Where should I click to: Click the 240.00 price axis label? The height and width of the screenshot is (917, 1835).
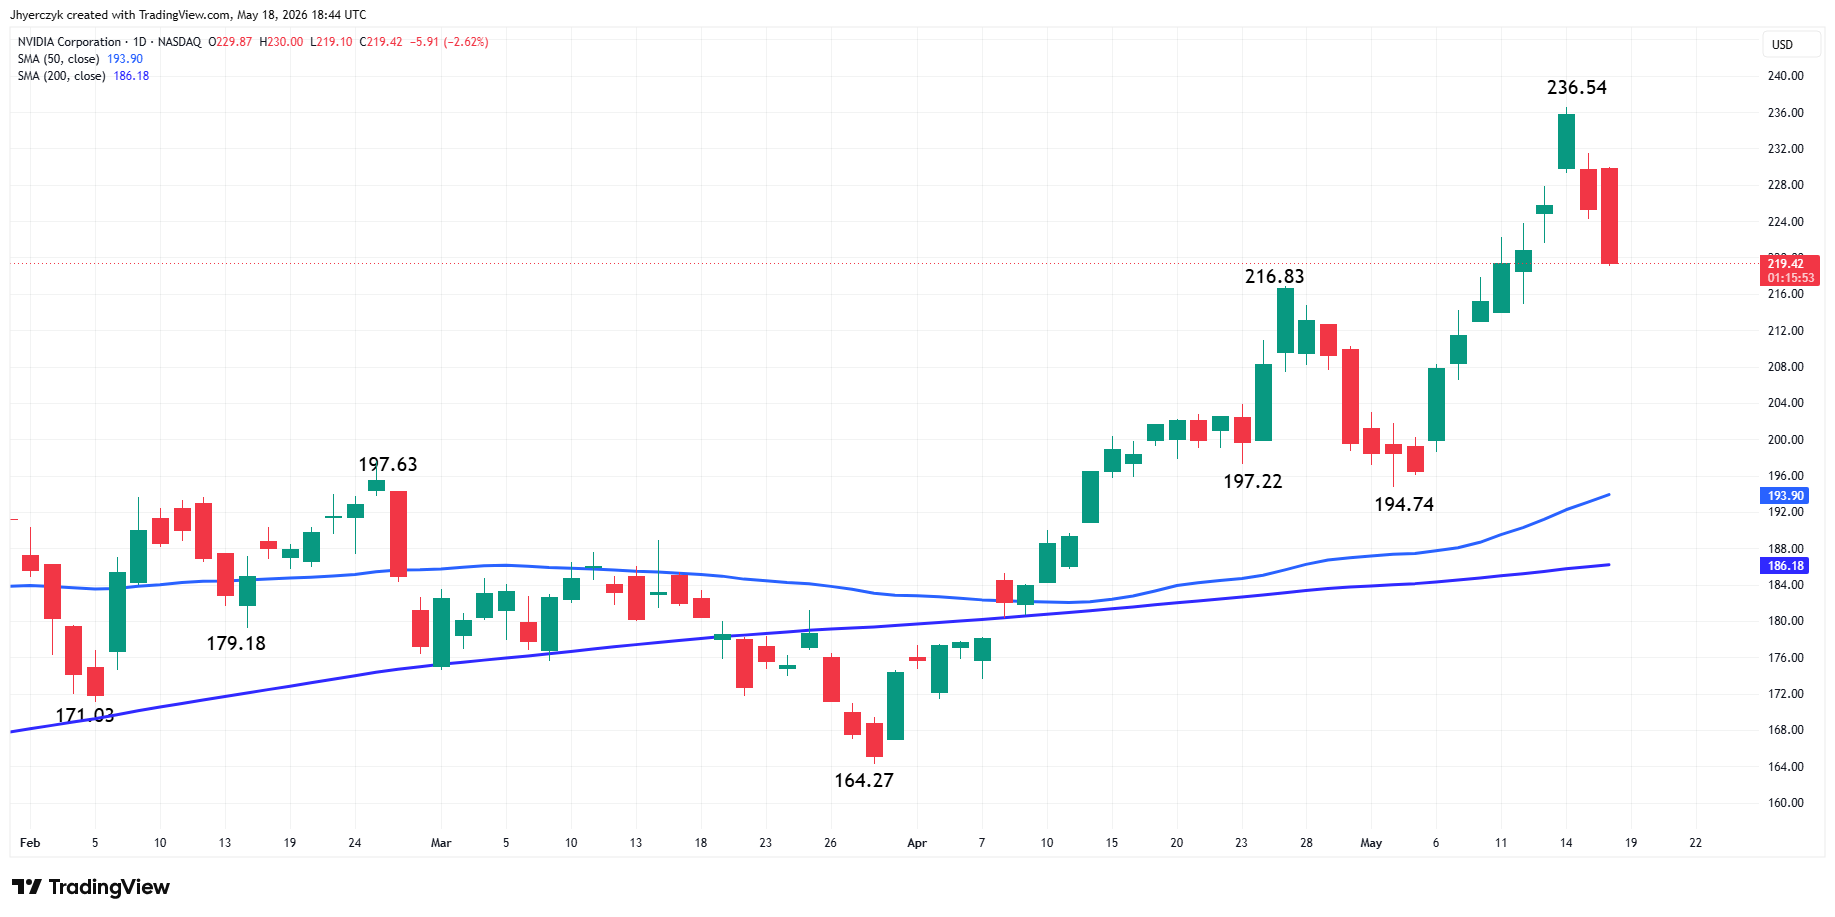pyautogui.click(x=1785, y=76)
